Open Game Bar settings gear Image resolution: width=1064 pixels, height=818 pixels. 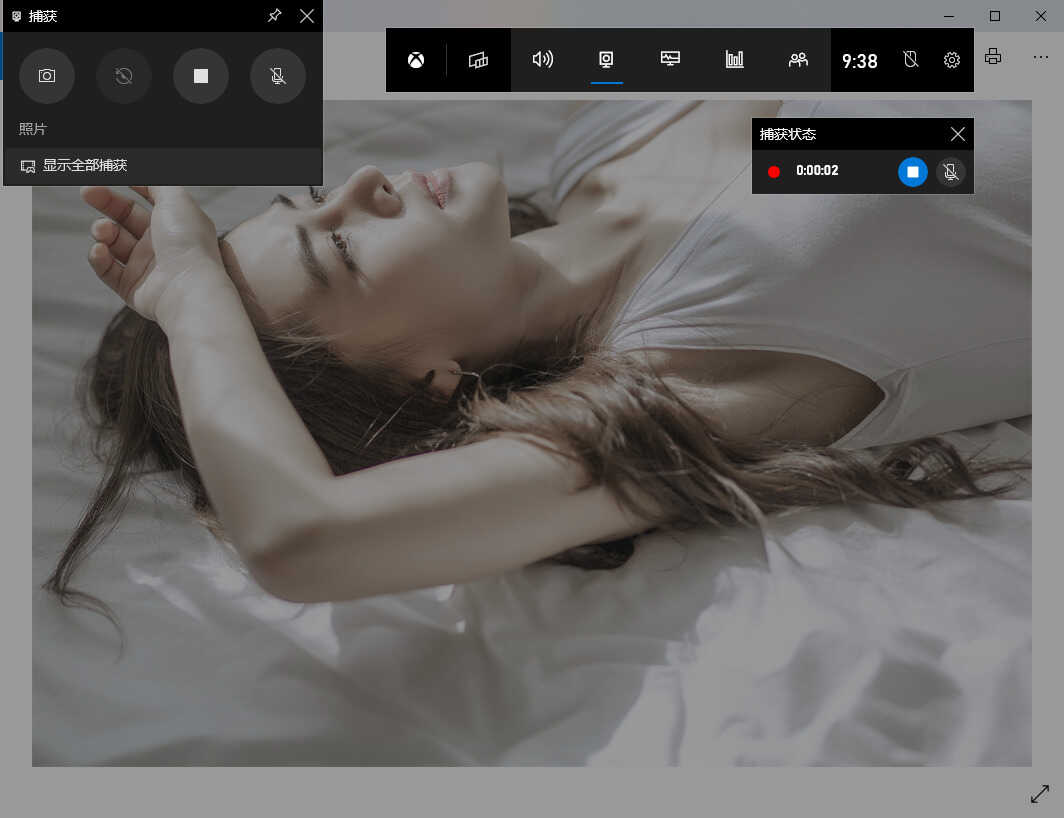(x=951, y=60)
